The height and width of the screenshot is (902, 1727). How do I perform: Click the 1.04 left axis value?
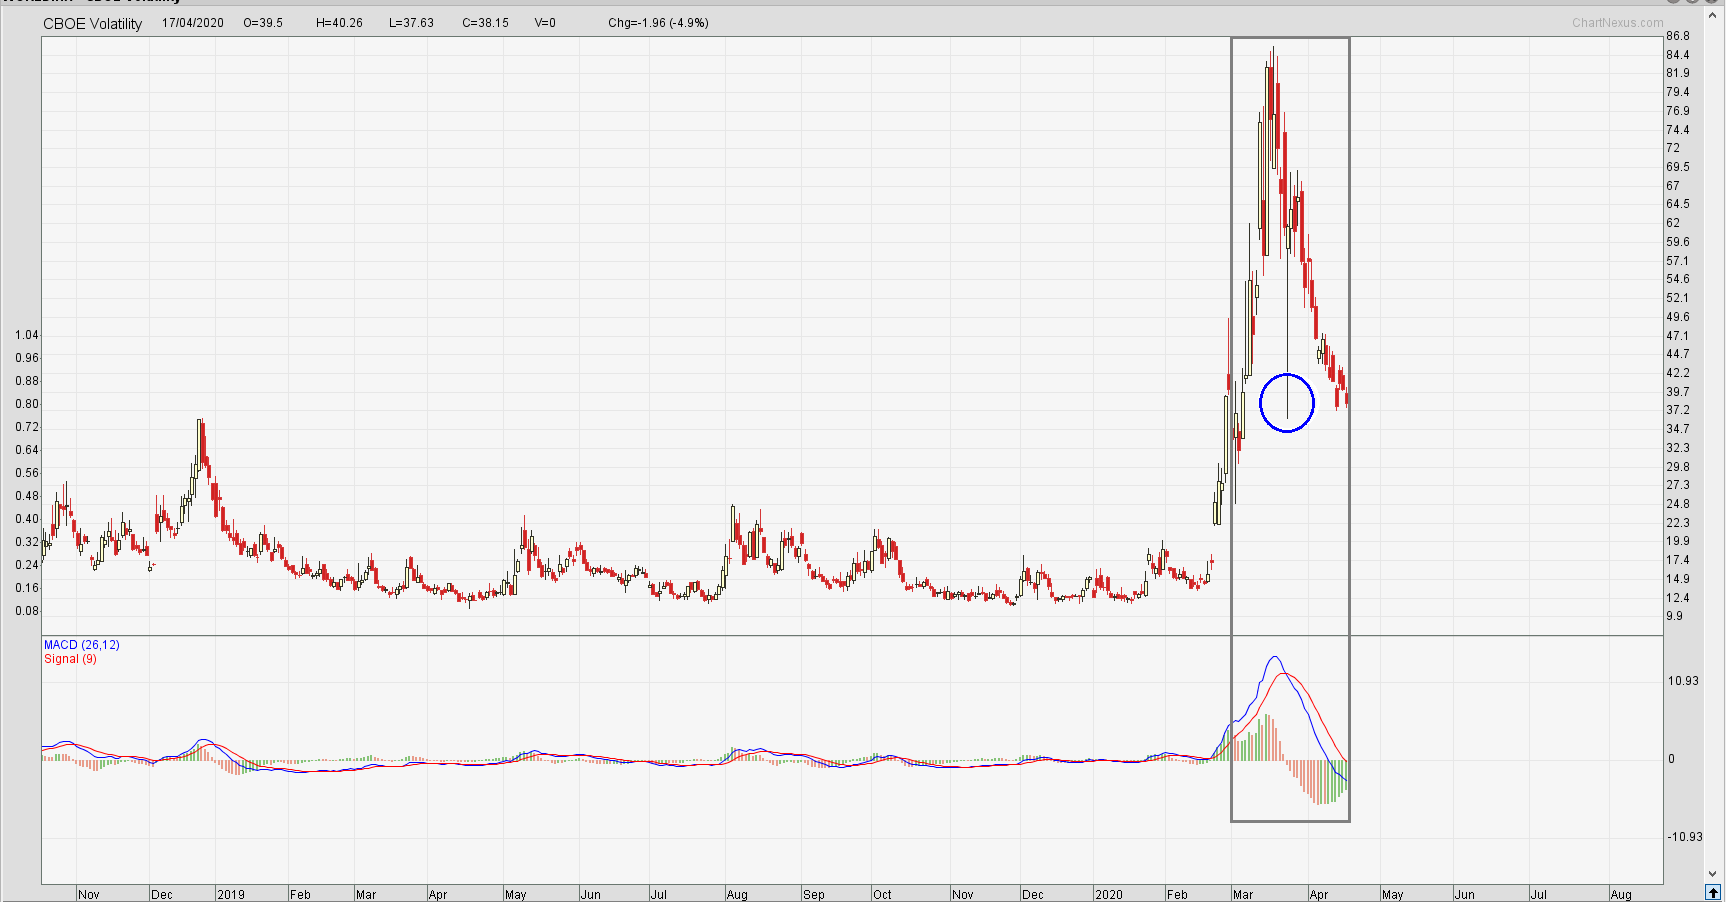click(27, 335)
